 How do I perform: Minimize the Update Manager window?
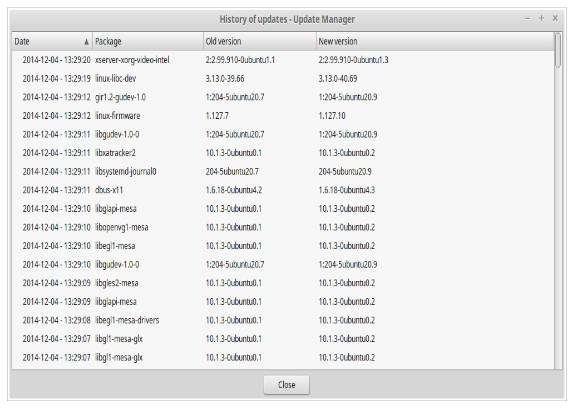tap(528, 18)
